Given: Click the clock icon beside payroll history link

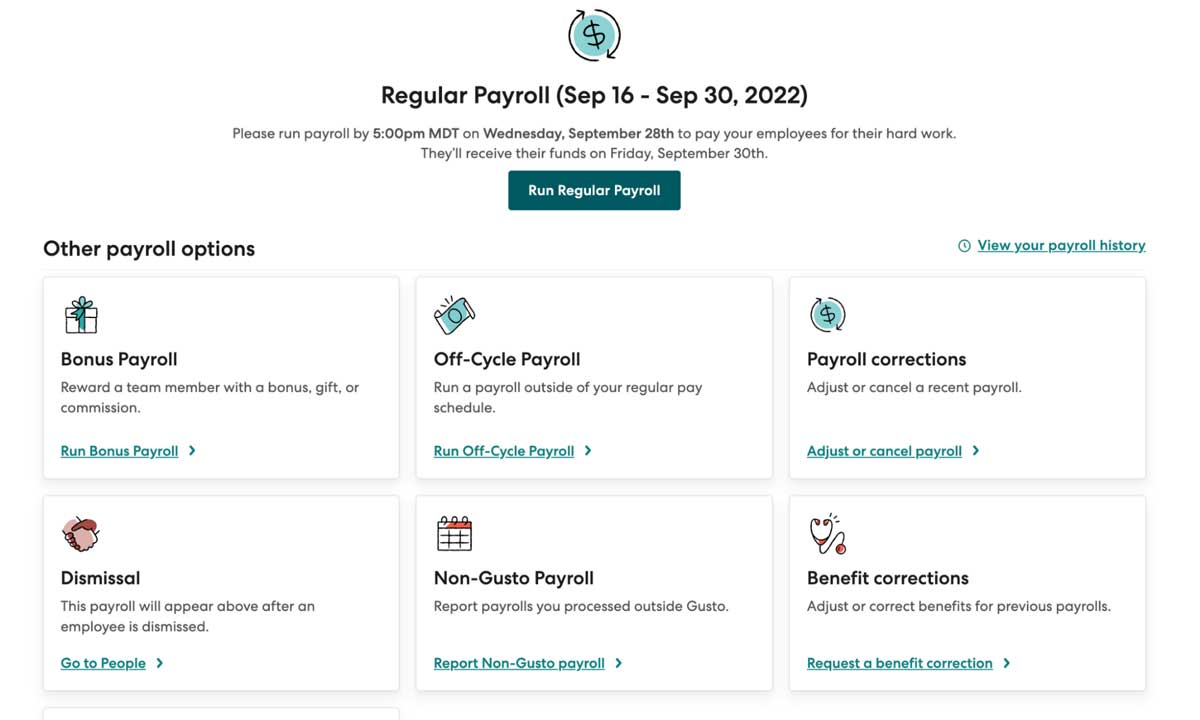Looking at the screenshot, I should [964, 245].
